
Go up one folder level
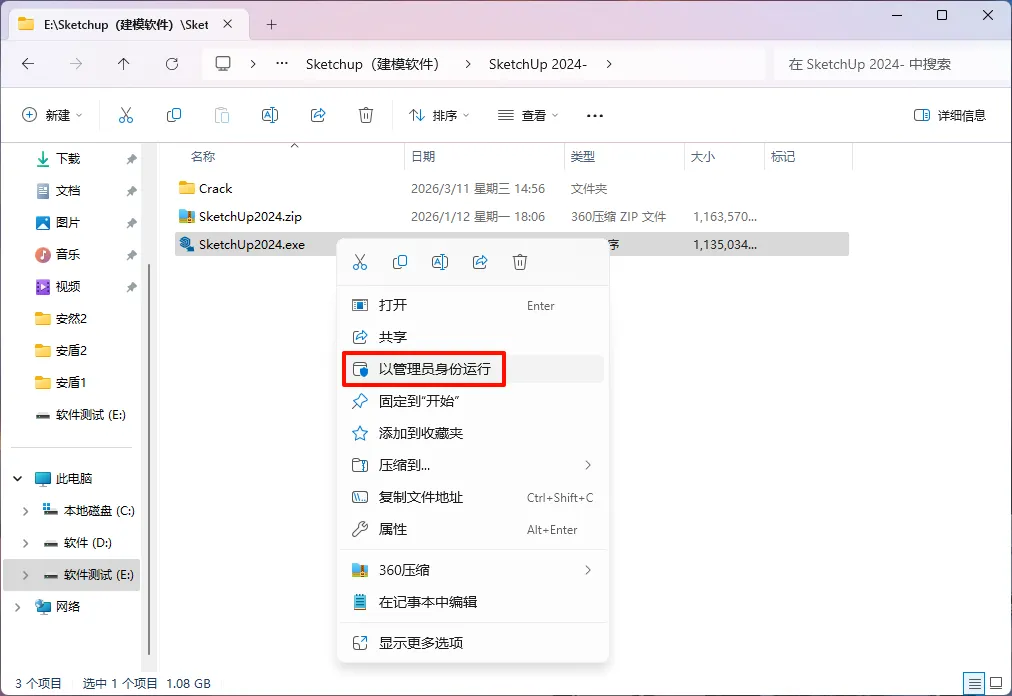[x=123, y=64]
